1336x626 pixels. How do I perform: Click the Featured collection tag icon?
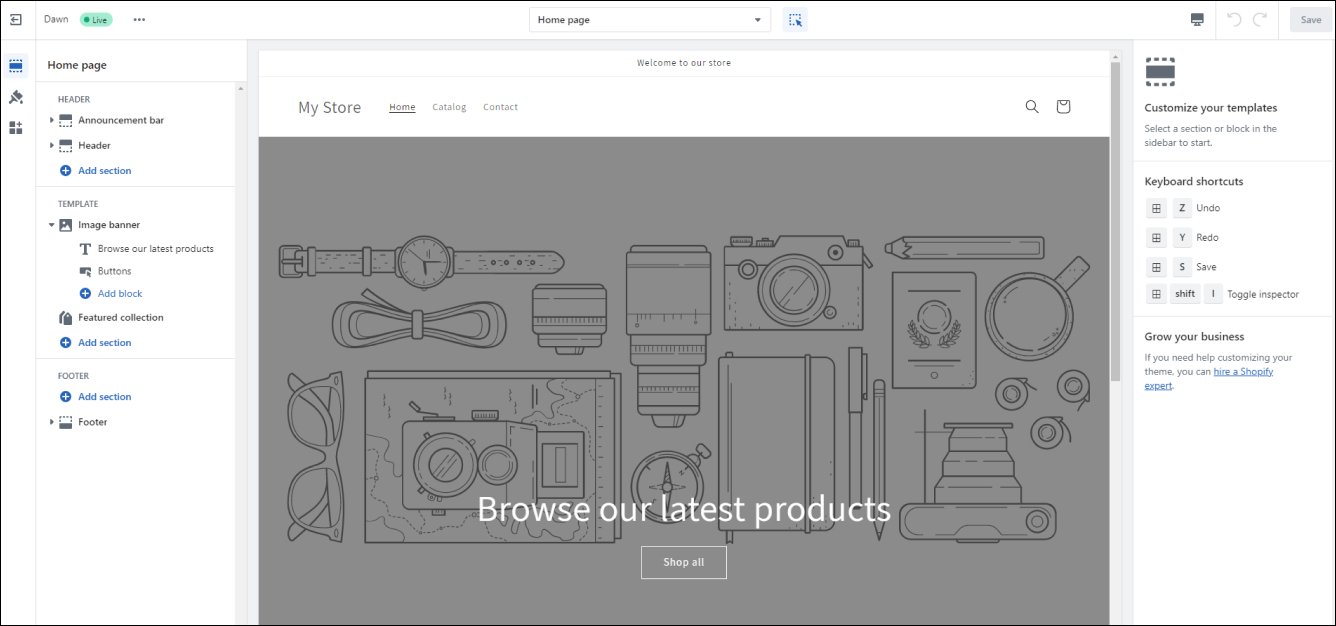click(66, 318)
